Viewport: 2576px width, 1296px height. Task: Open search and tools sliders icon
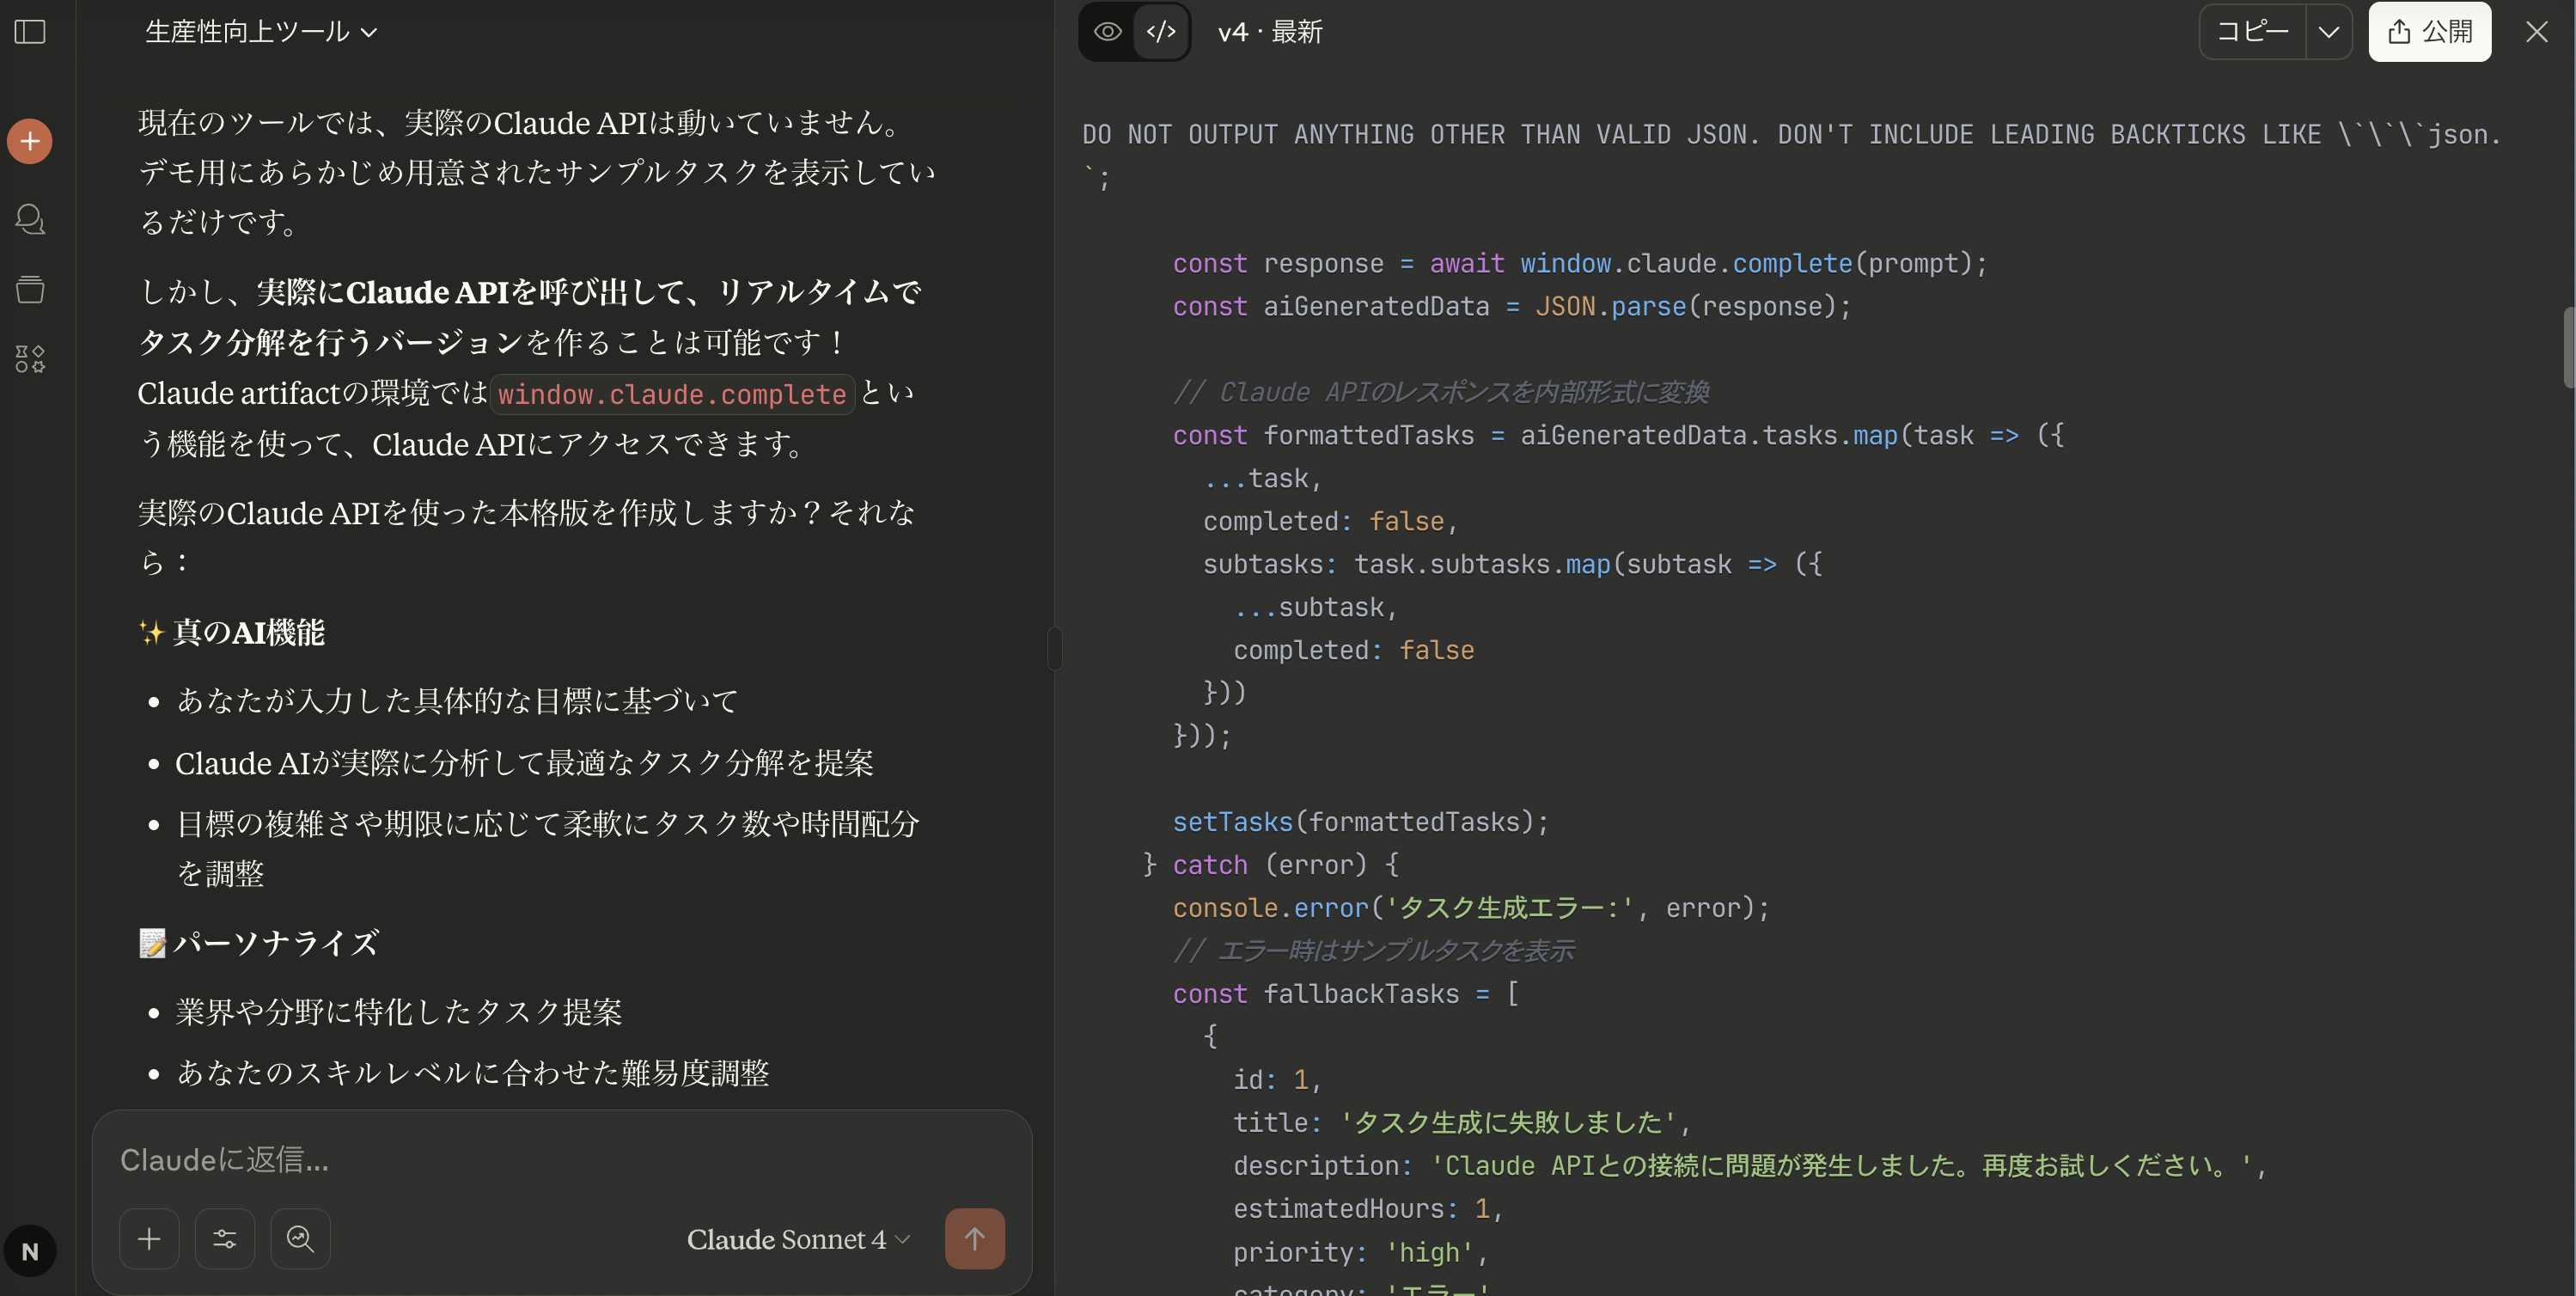coord(225,1238)
